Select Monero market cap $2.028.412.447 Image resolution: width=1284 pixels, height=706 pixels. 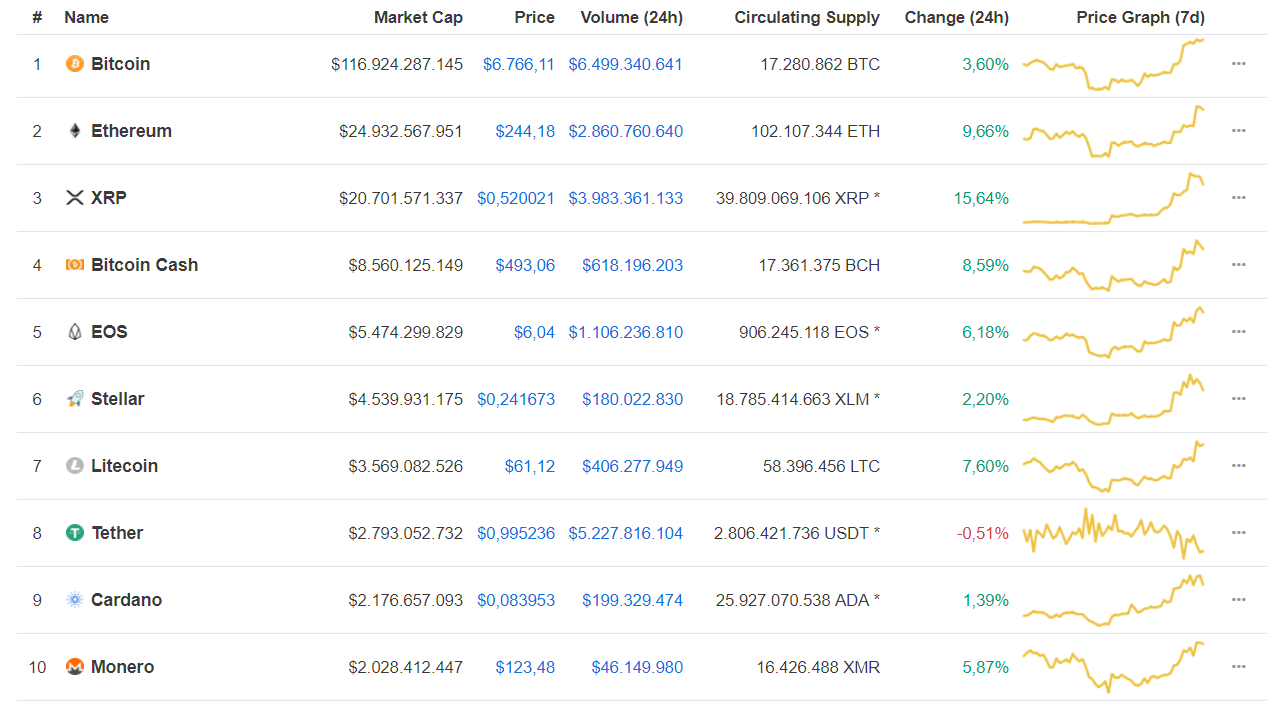pyautogui.click(x=406, y=667)
